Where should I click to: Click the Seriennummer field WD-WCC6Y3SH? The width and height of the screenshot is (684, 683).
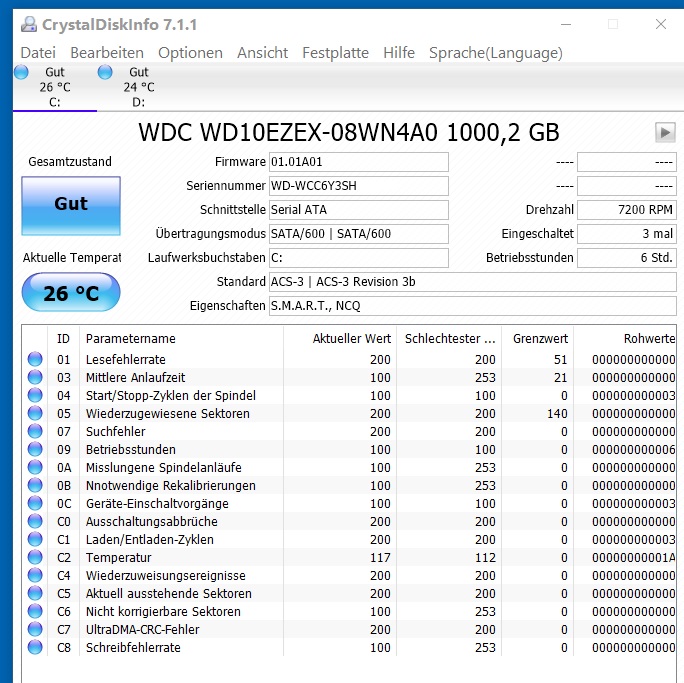[x=359, y=186]
